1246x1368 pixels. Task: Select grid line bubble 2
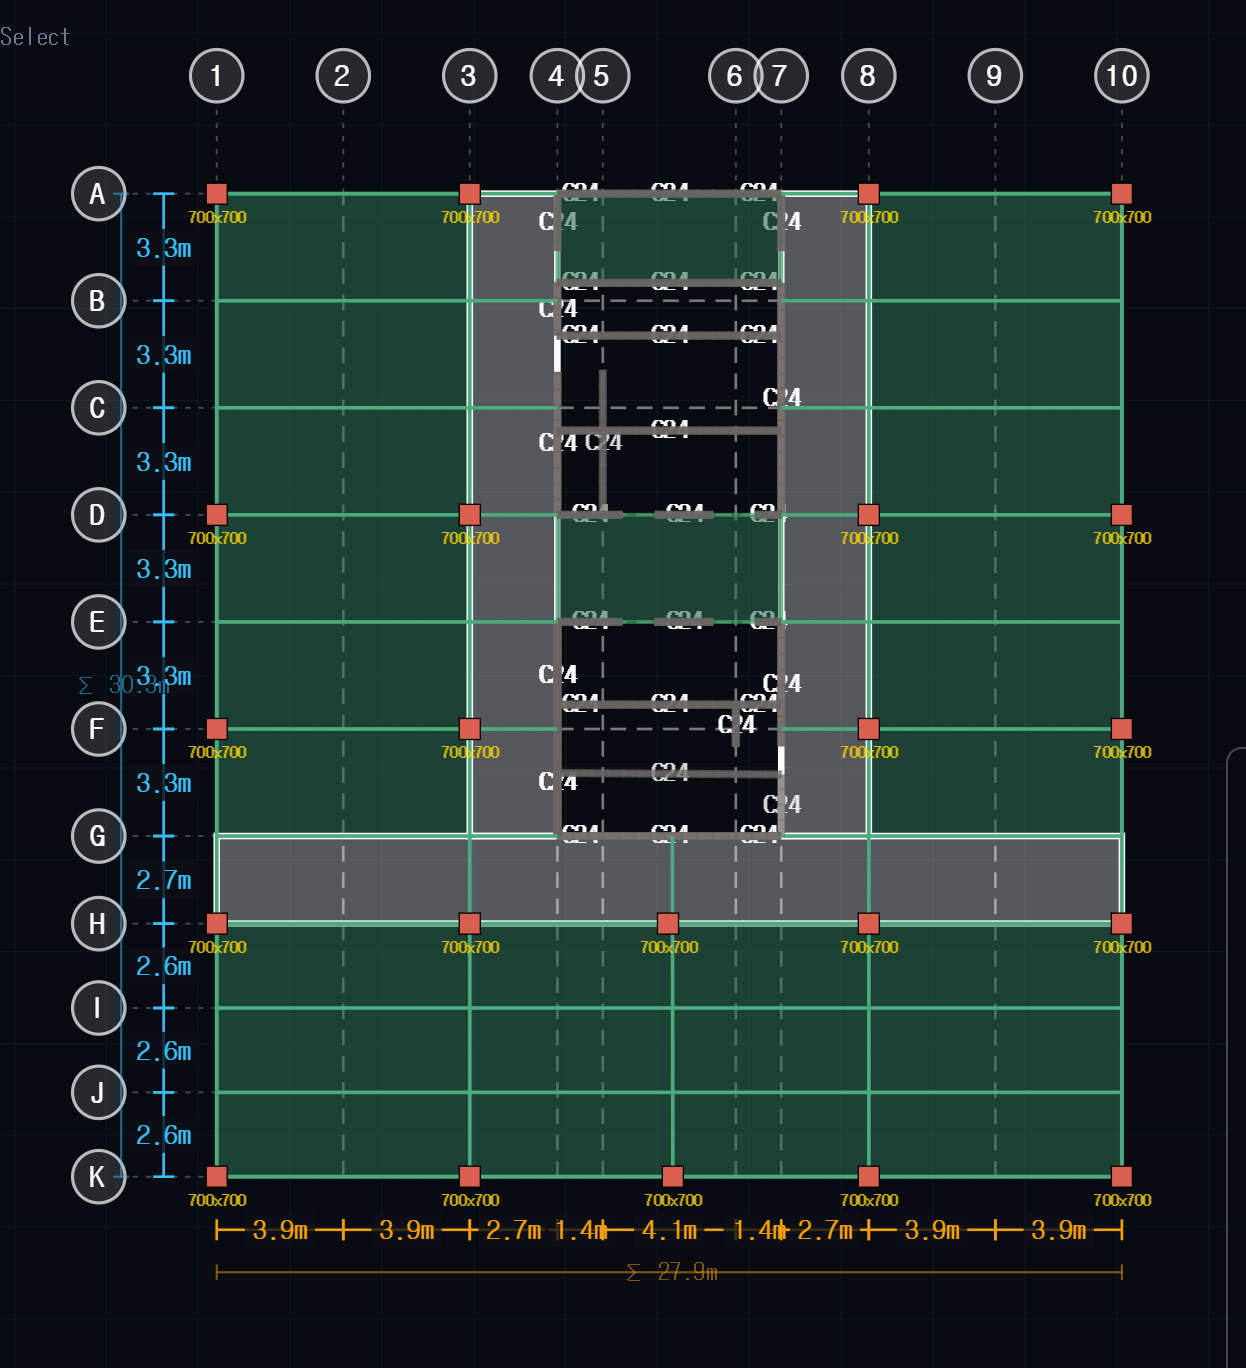click(343, 76)
